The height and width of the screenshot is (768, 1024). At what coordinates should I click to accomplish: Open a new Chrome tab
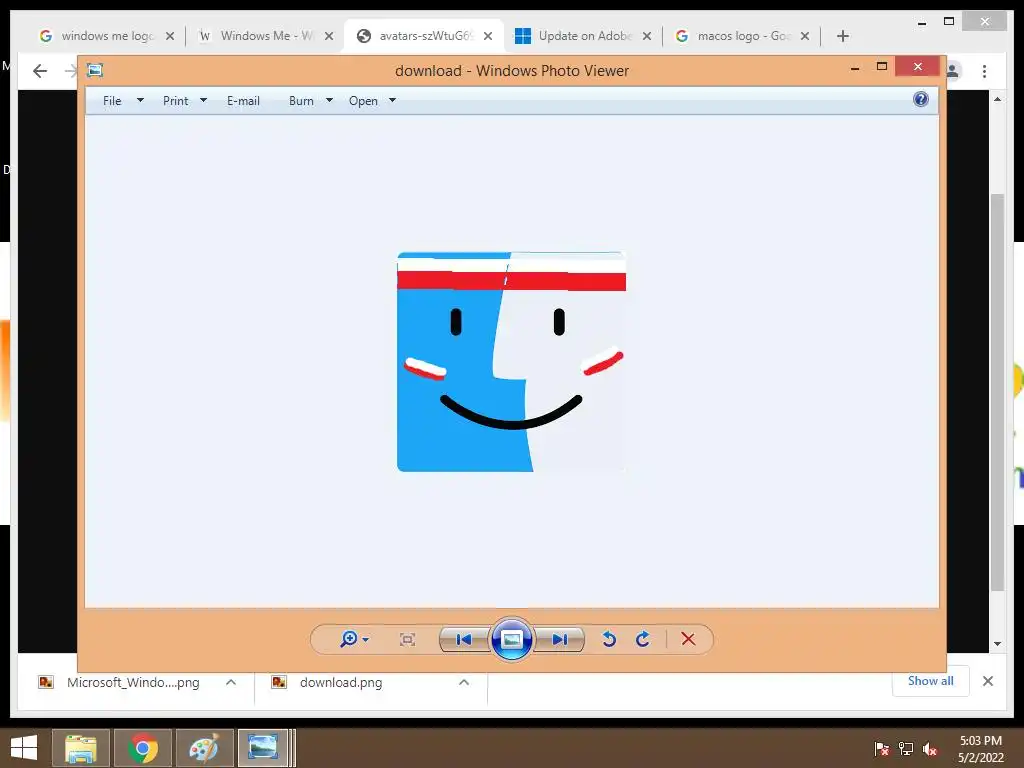click(843, 36)
